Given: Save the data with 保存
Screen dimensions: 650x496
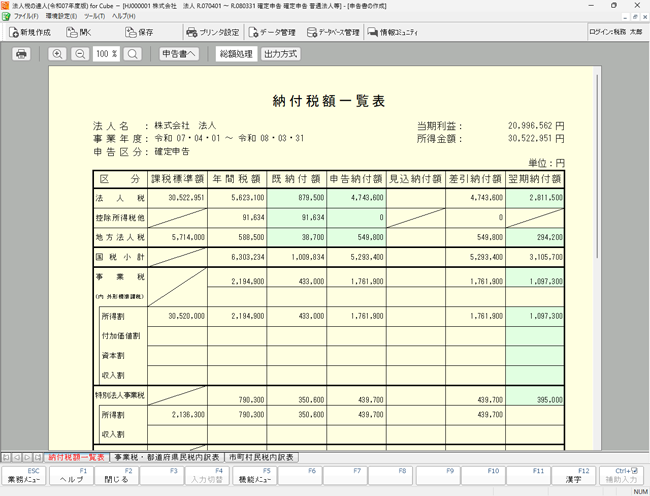Looking at the screenshot, I should (138, 32).
